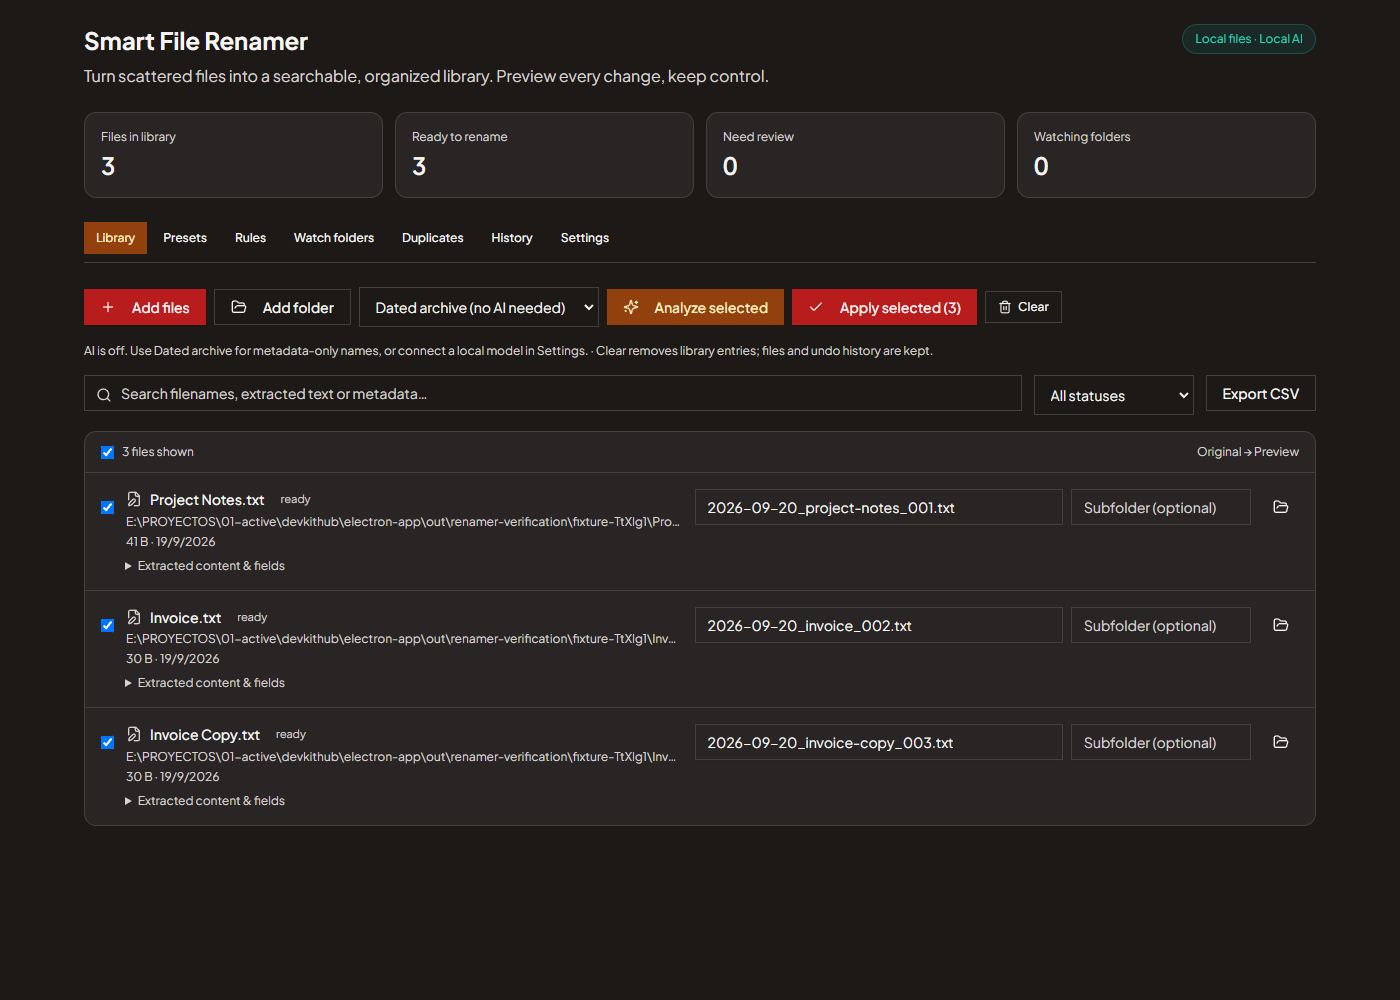1400x1000 pixels.
Task: Click the magnifier icon in the search bar
Action: click(x=104, y=395)
